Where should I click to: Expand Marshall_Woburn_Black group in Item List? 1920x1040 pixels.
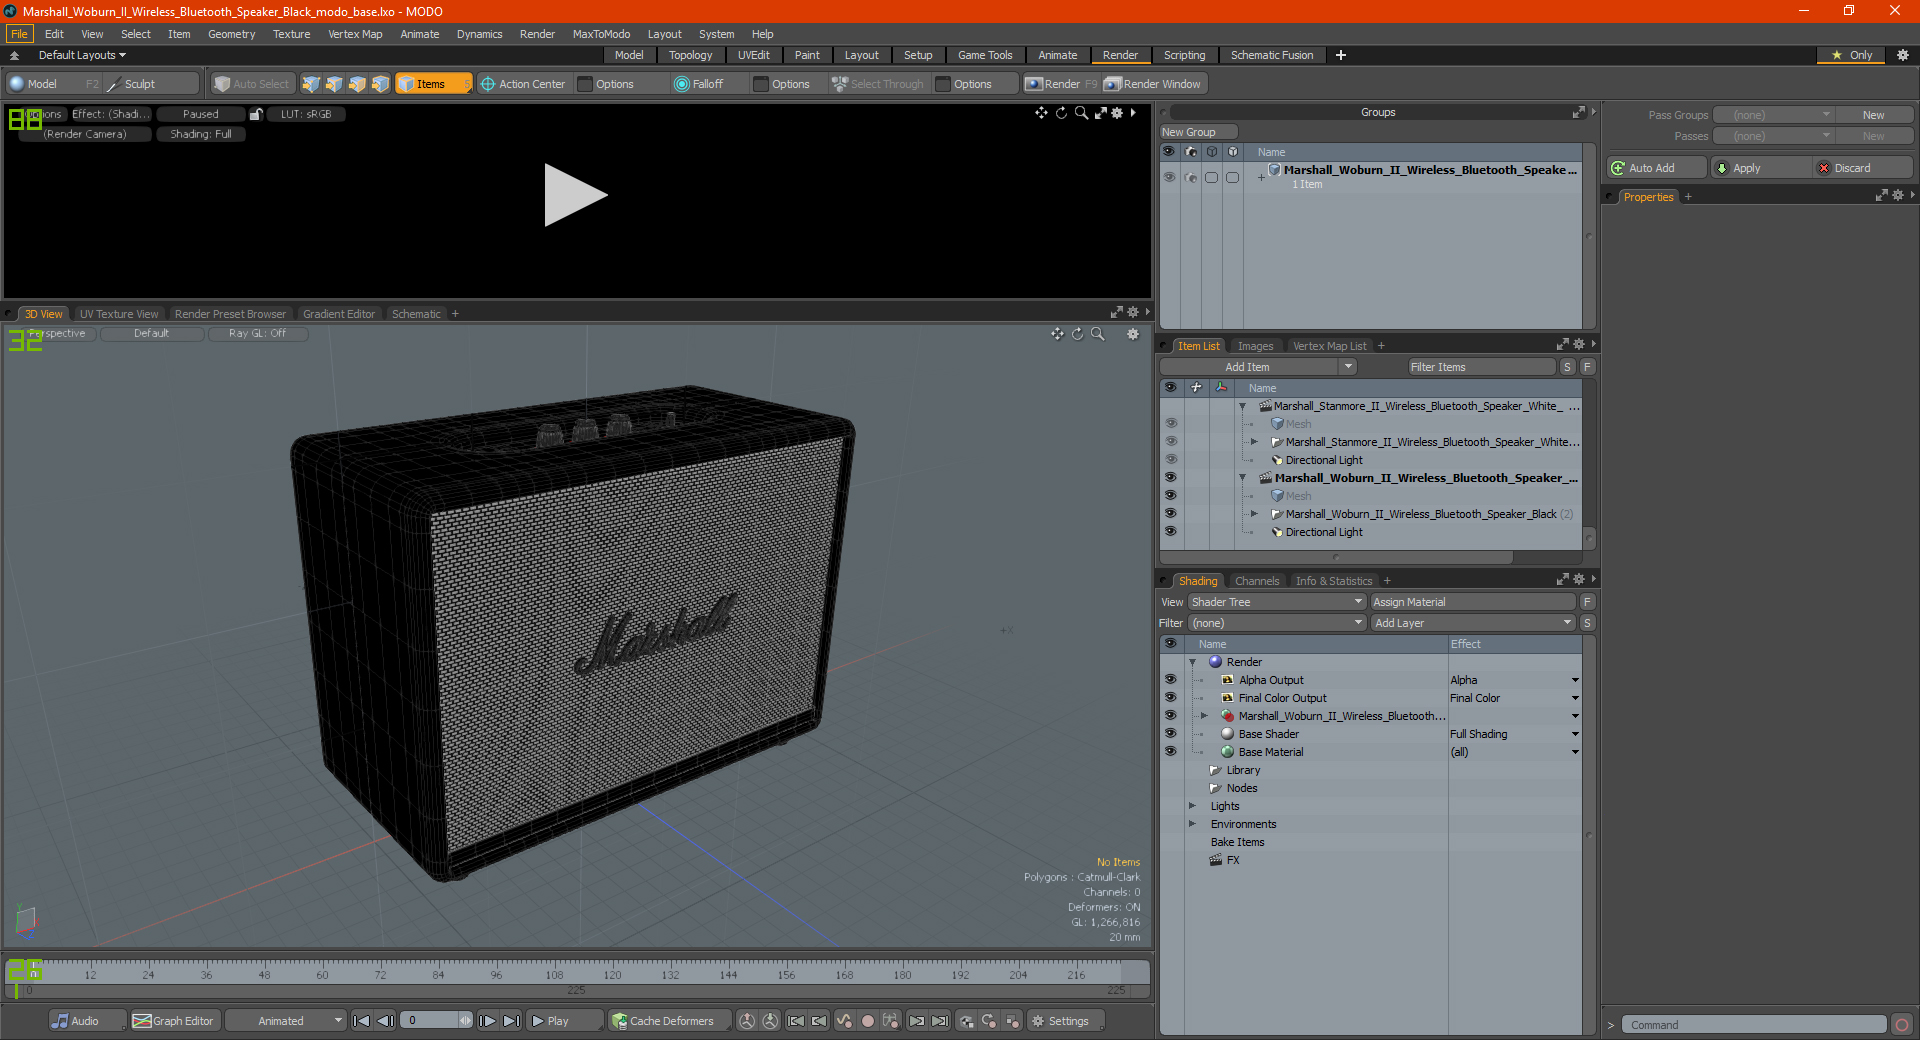coord(1254,514)
